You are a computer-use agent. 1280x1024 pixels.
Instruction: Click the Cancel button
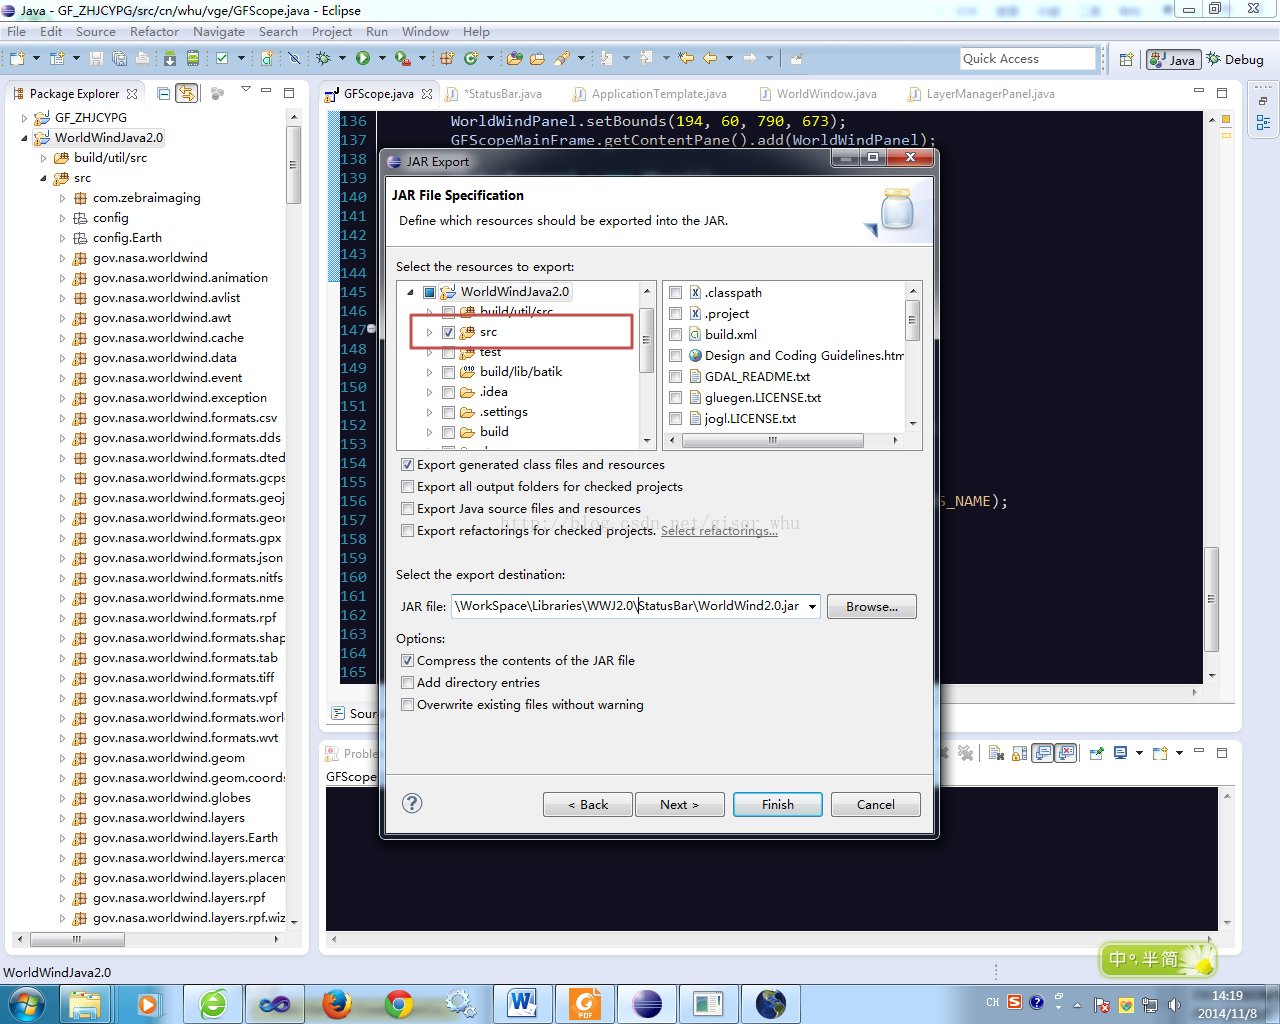point(876,804)
